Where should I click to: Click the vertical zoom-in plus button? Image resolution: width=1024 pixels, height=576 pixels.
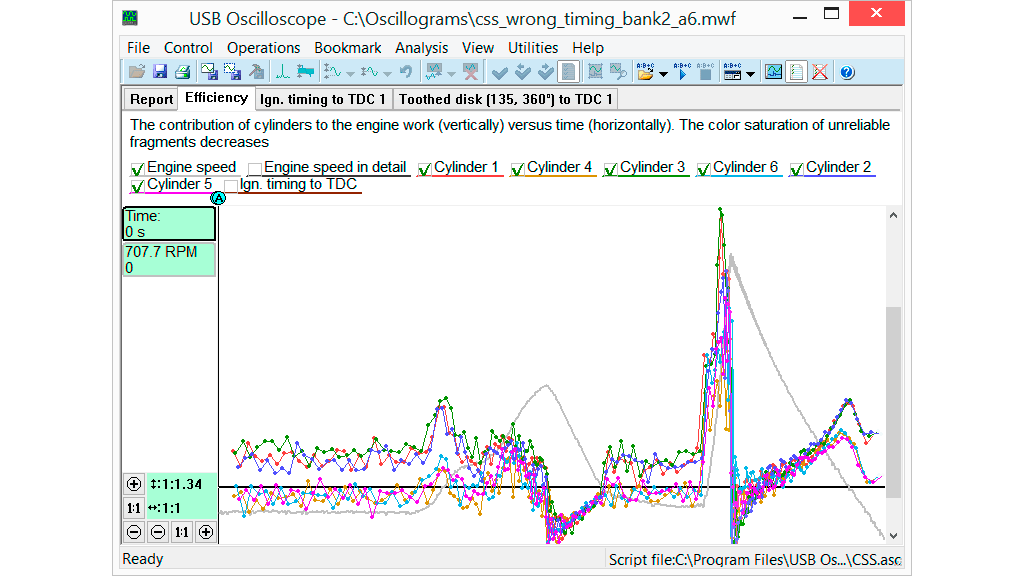click(134, 484)
